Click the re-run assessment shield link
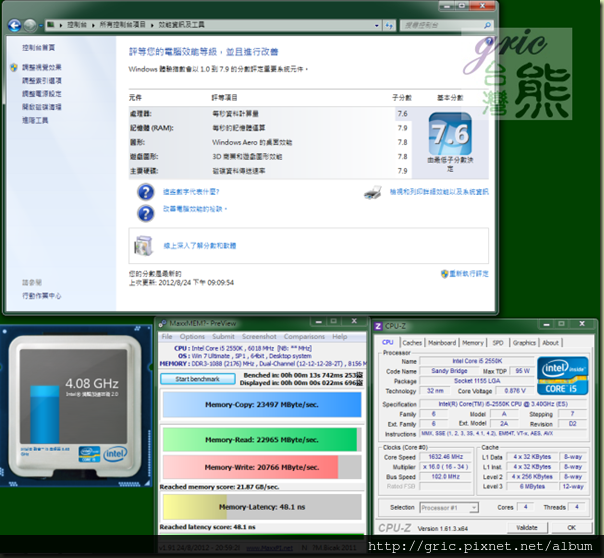Viewport: 604px width, 558px height. click(x=465, y=273)
